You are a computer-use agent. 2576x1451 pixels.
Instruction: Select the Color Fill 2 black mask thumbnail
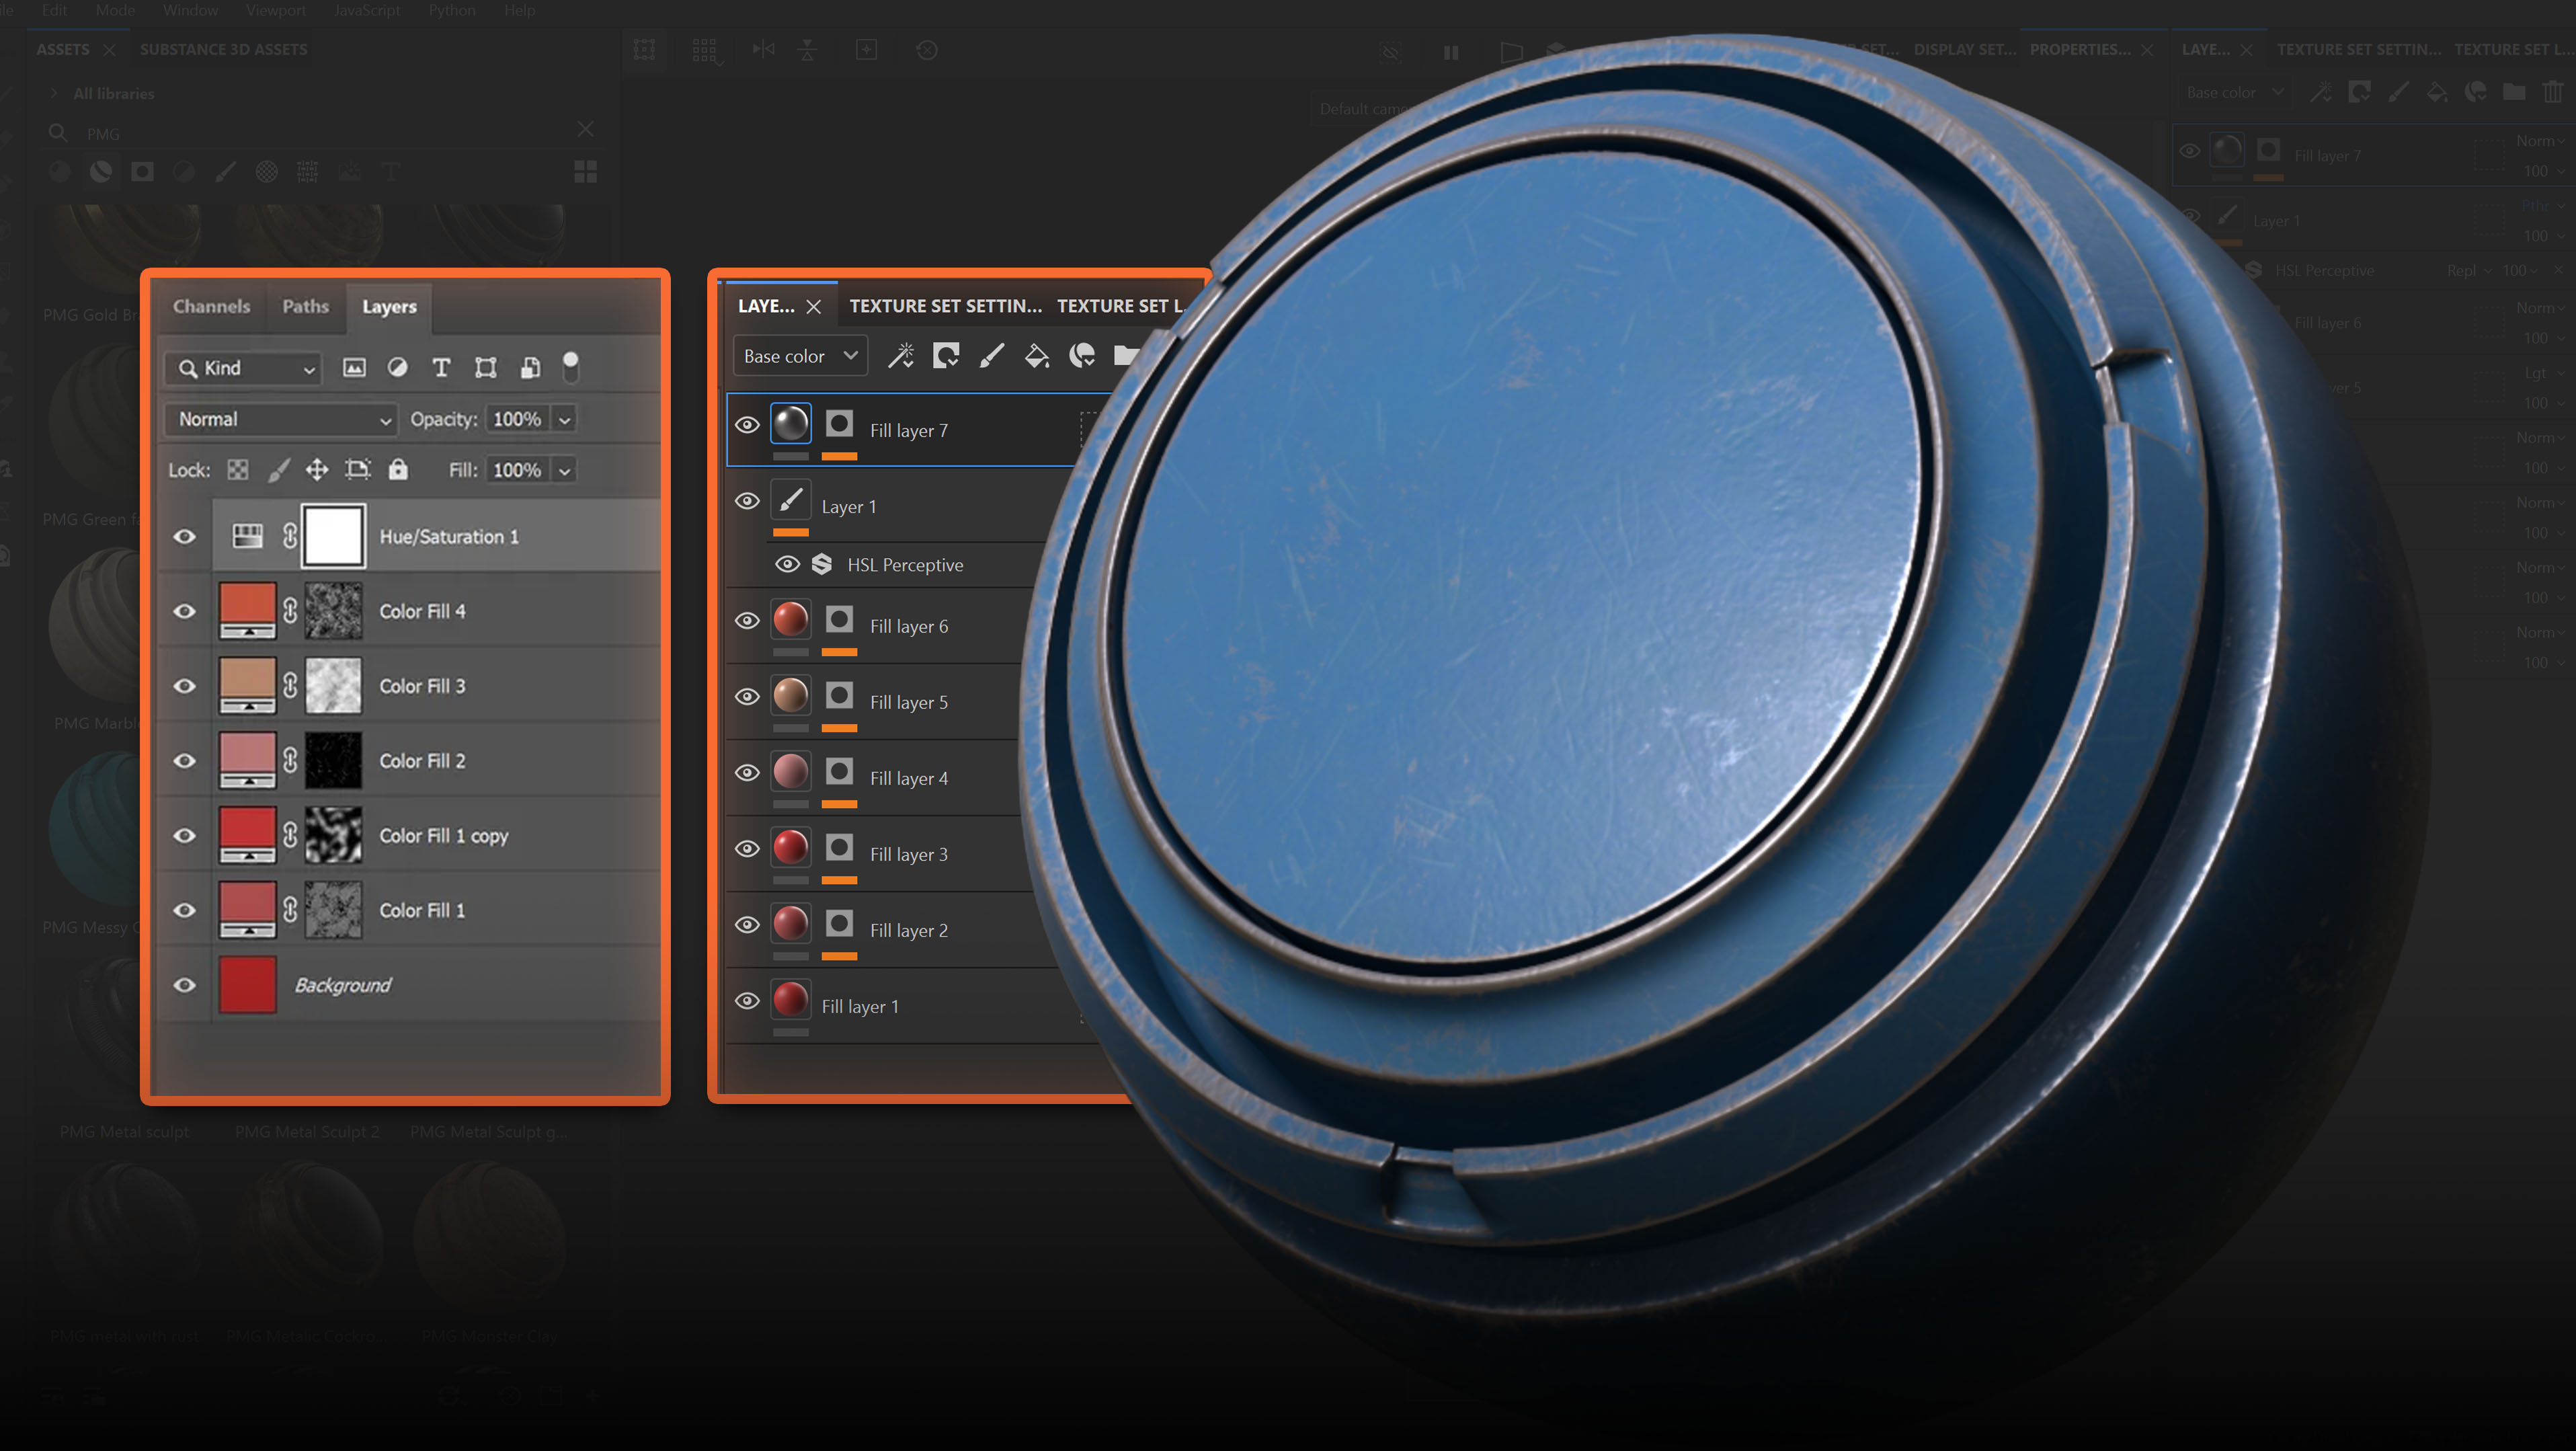click(333, 761)
